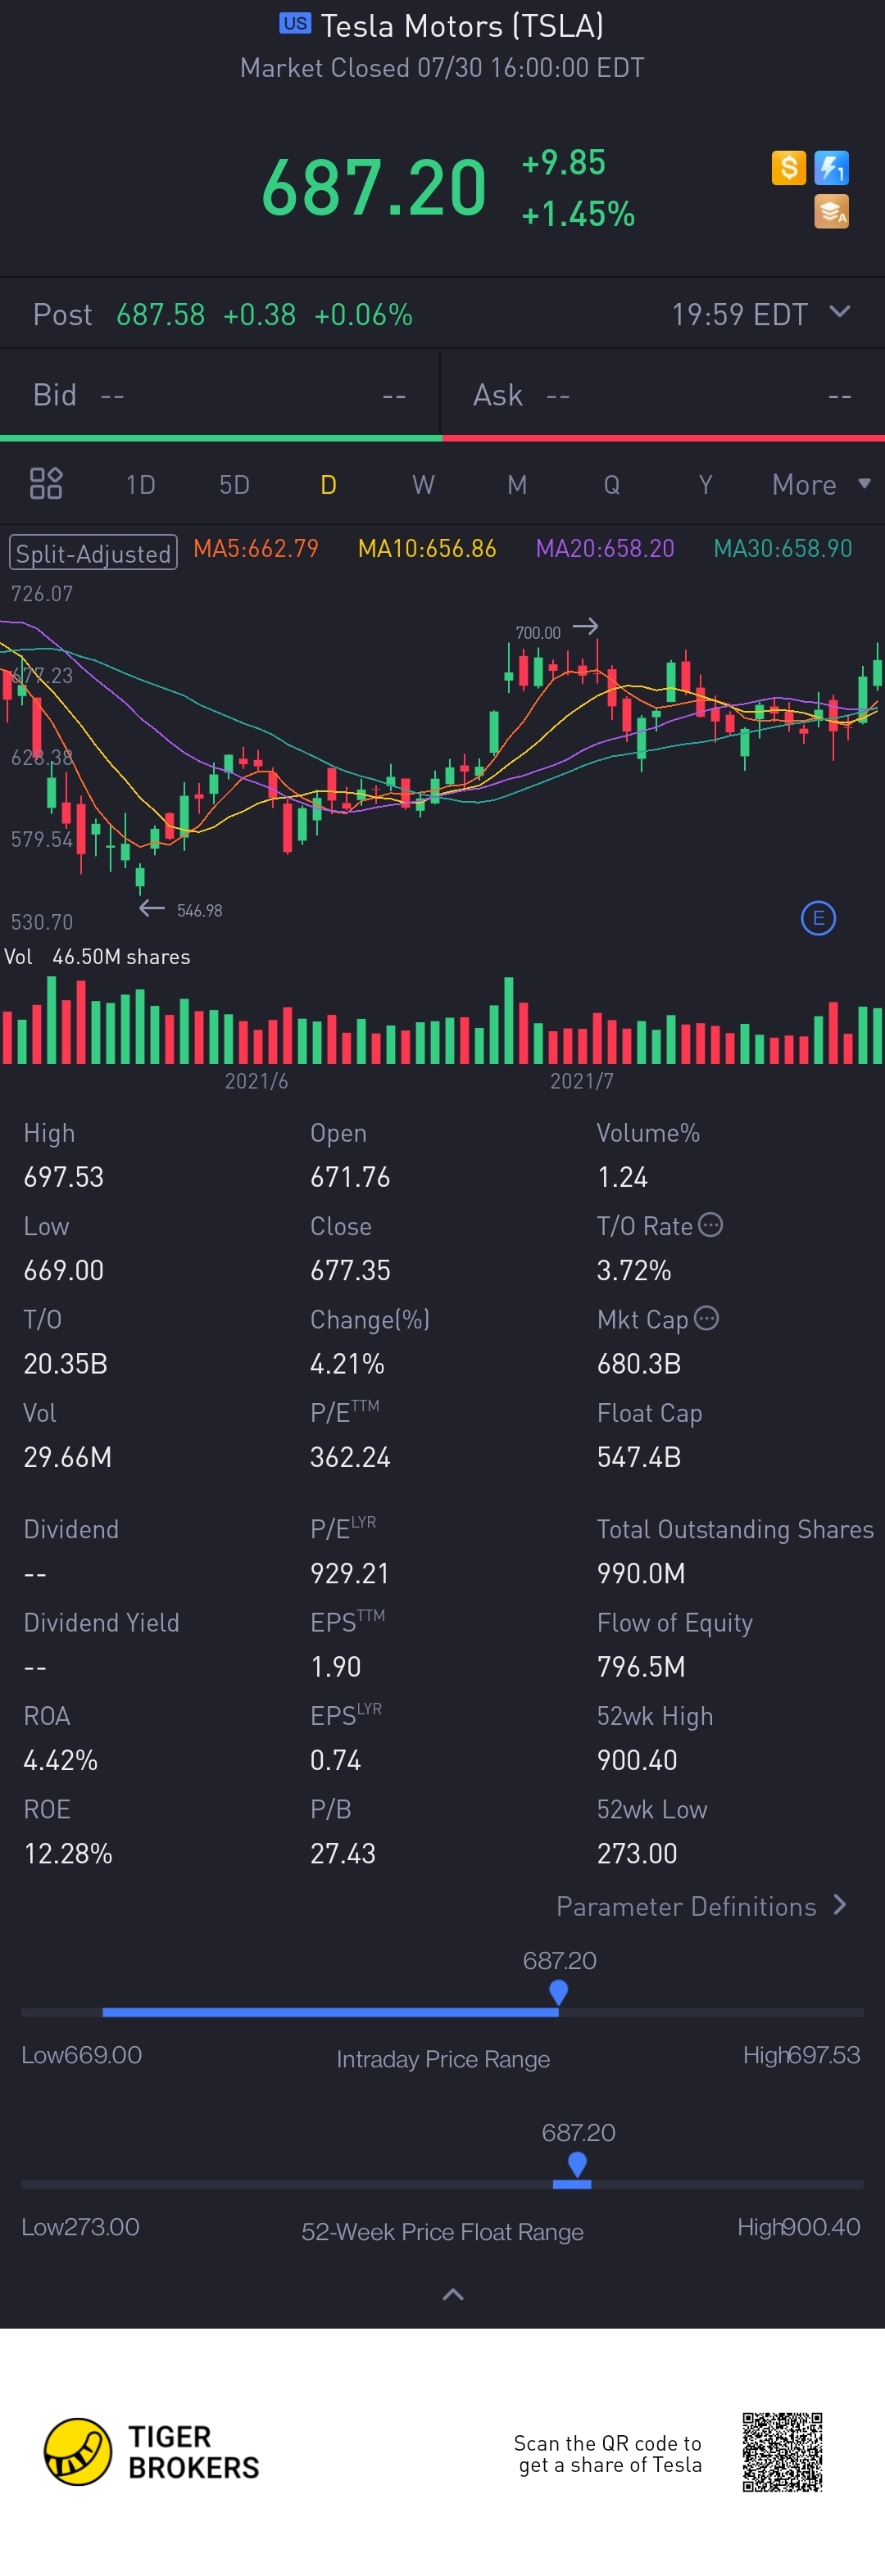Image resolution: width=885 pixels, height=2576 pixels.
Task: Tap the 52wk High value 900.40
Action: (x=637, y=1759)
